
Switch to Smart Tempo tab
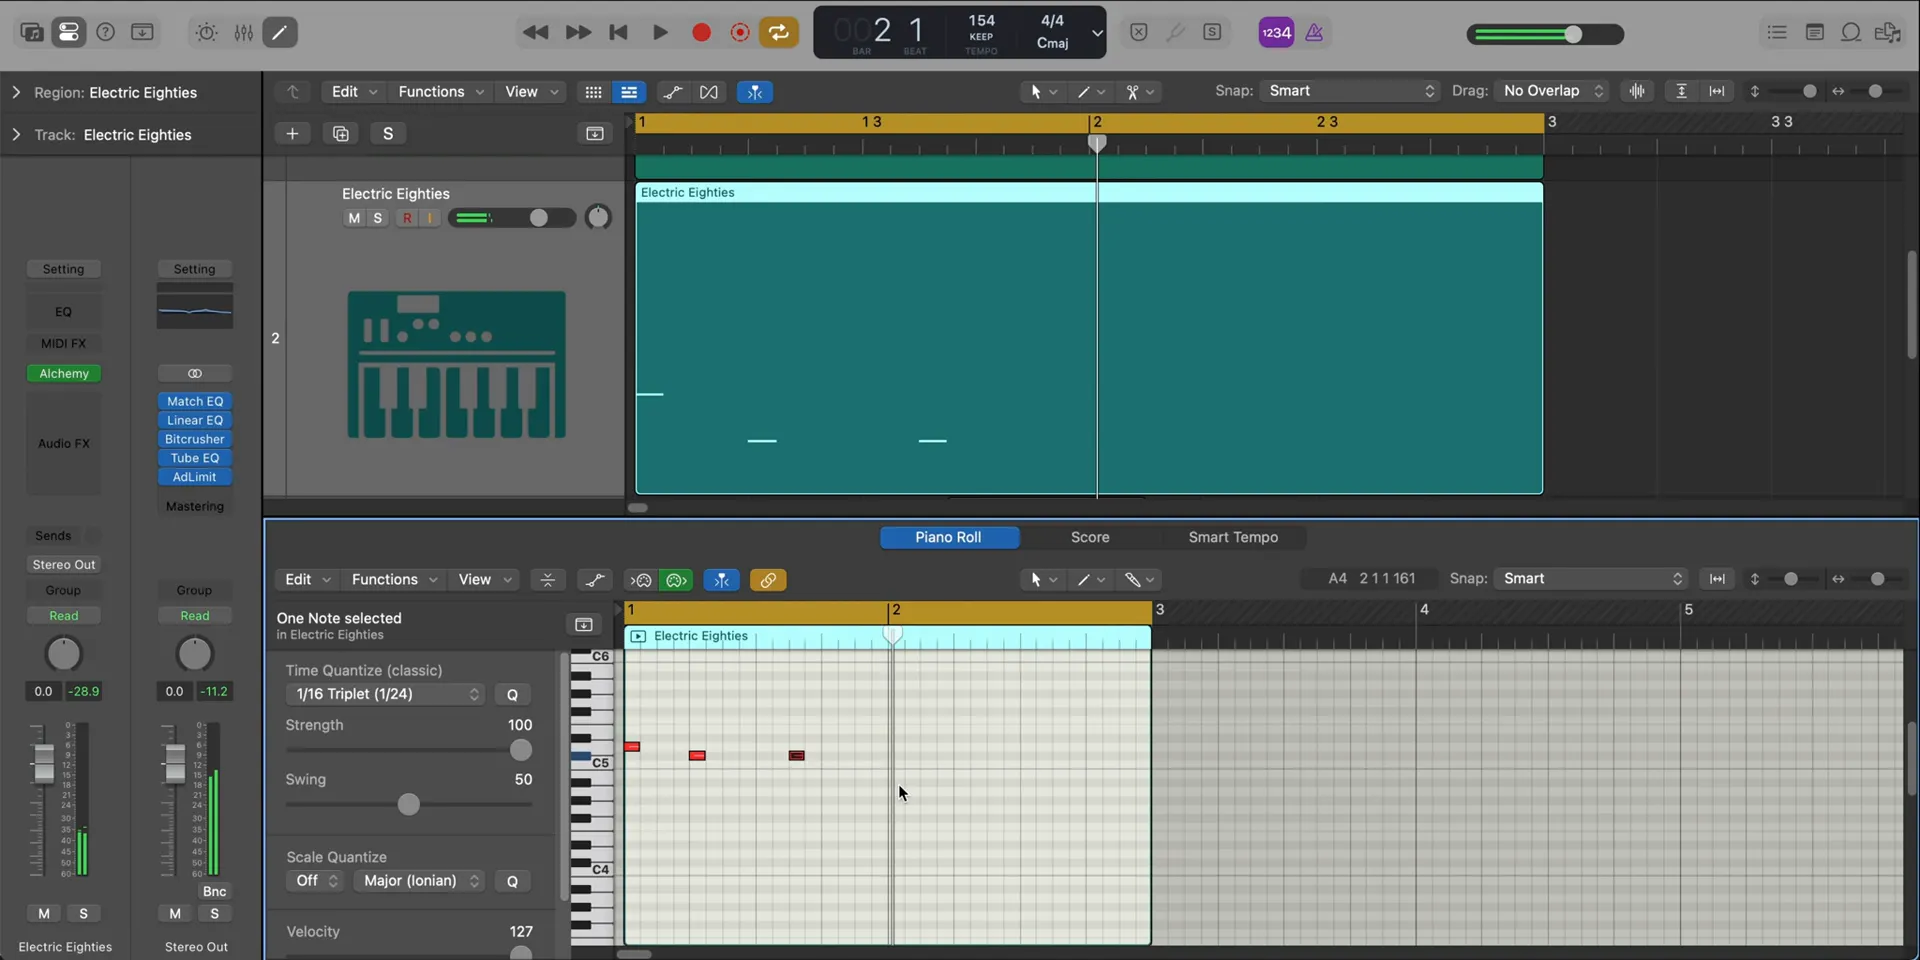tap(1233, 537)
